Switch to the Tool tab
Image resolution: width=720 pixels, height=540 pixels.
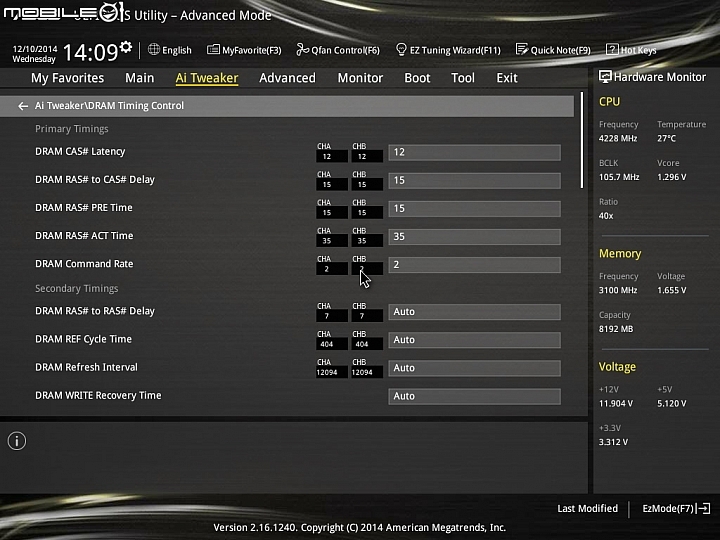[x=463, y=78]
